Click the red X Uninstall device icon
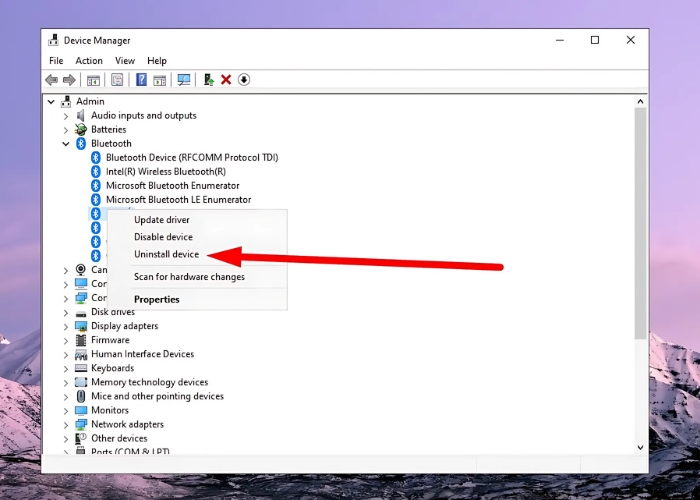Screen dimensions: 700x500 (x=226, y=80)
